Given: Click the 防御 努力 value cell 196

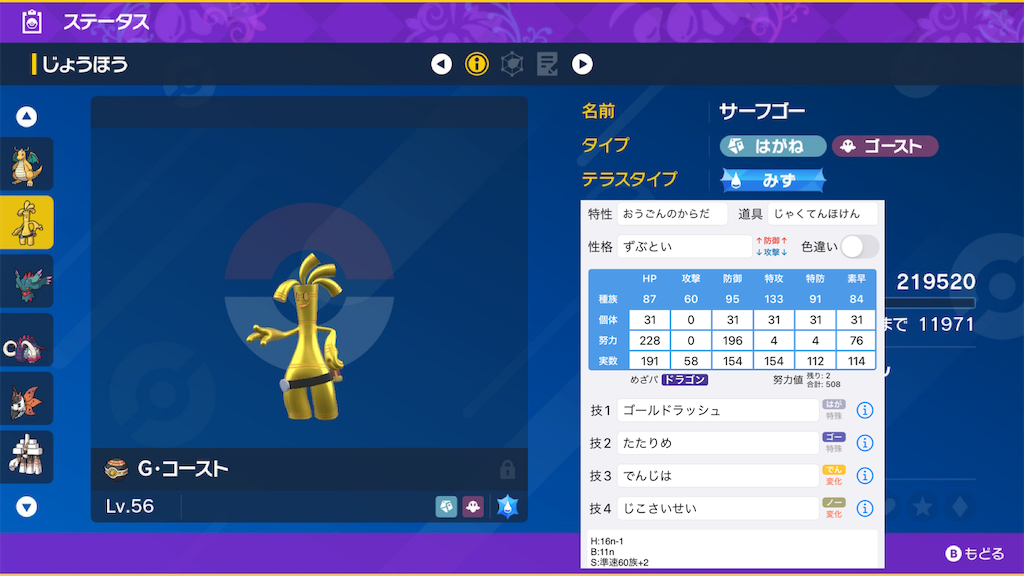Looking at the screenshot, I should [x=732, y=340].
